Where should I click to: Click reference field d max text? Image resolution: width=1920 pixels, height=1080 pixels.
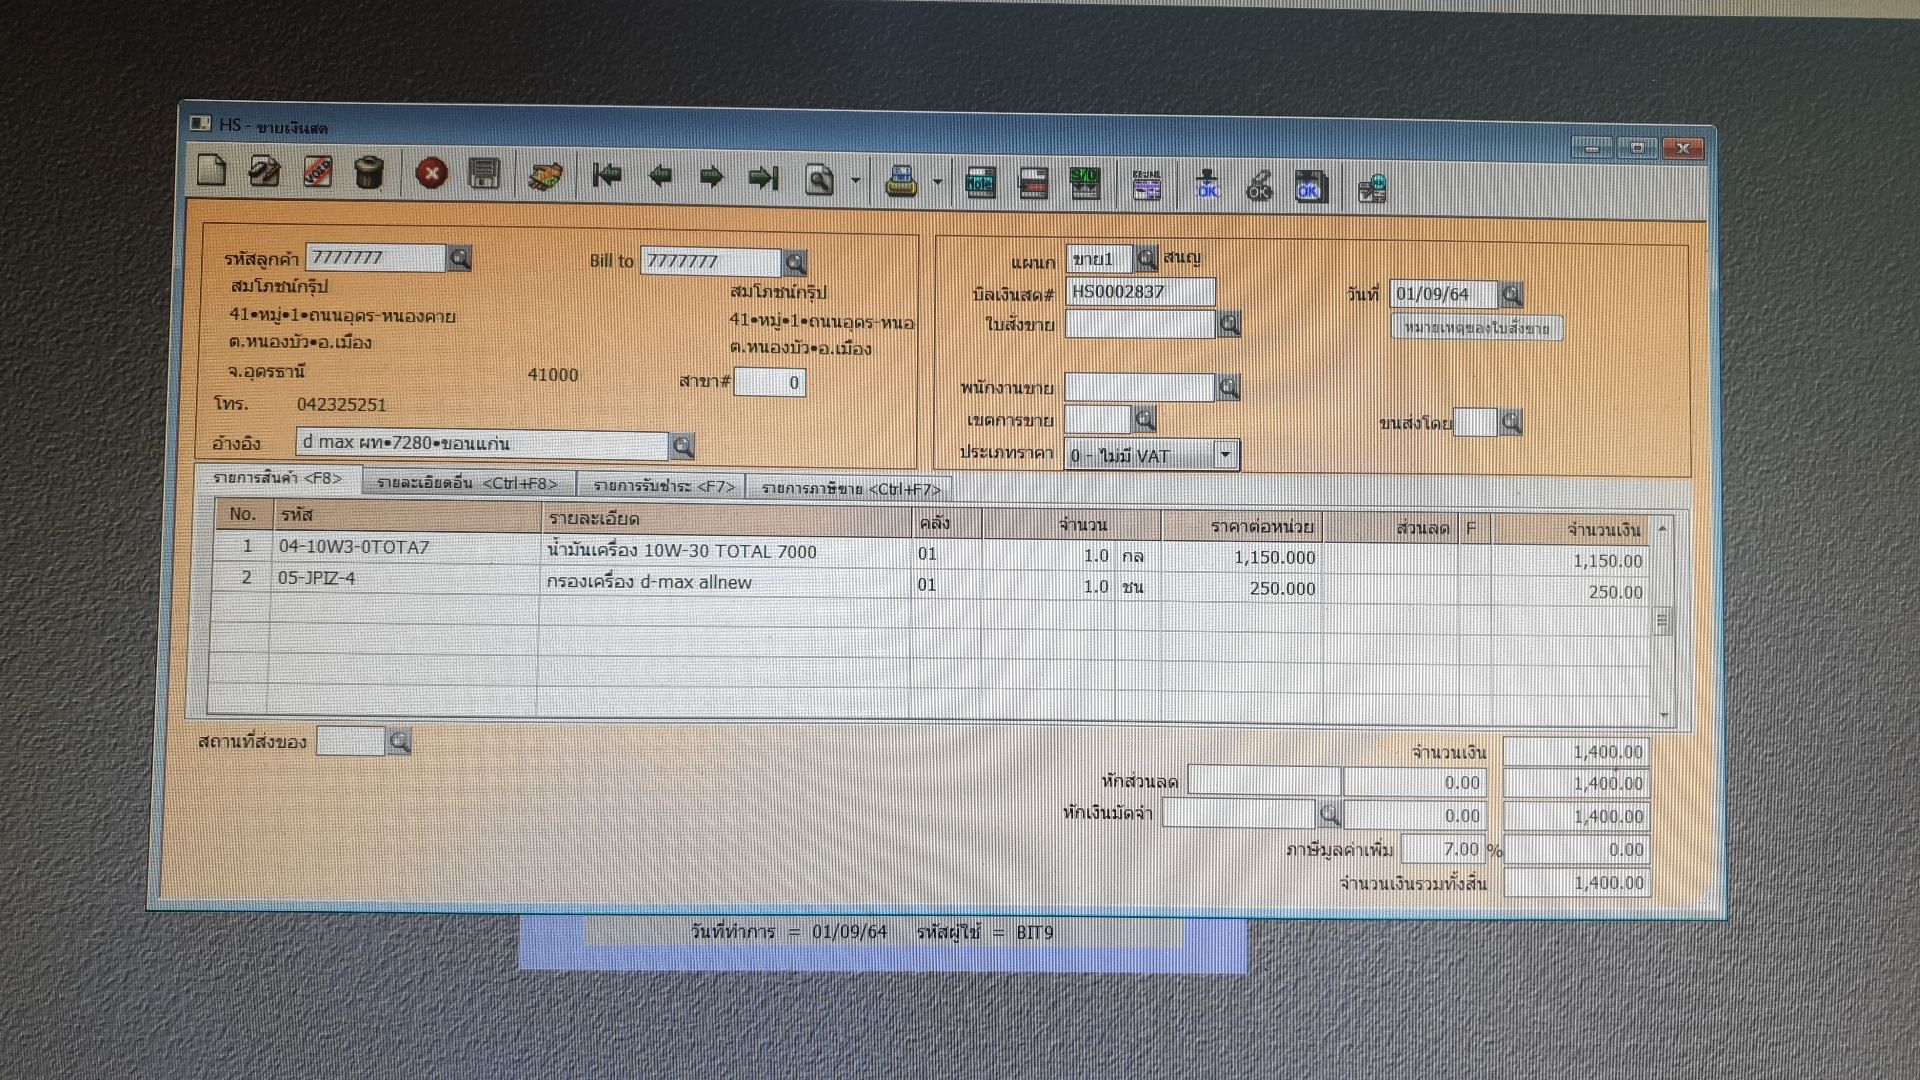(x=482, y=444)
